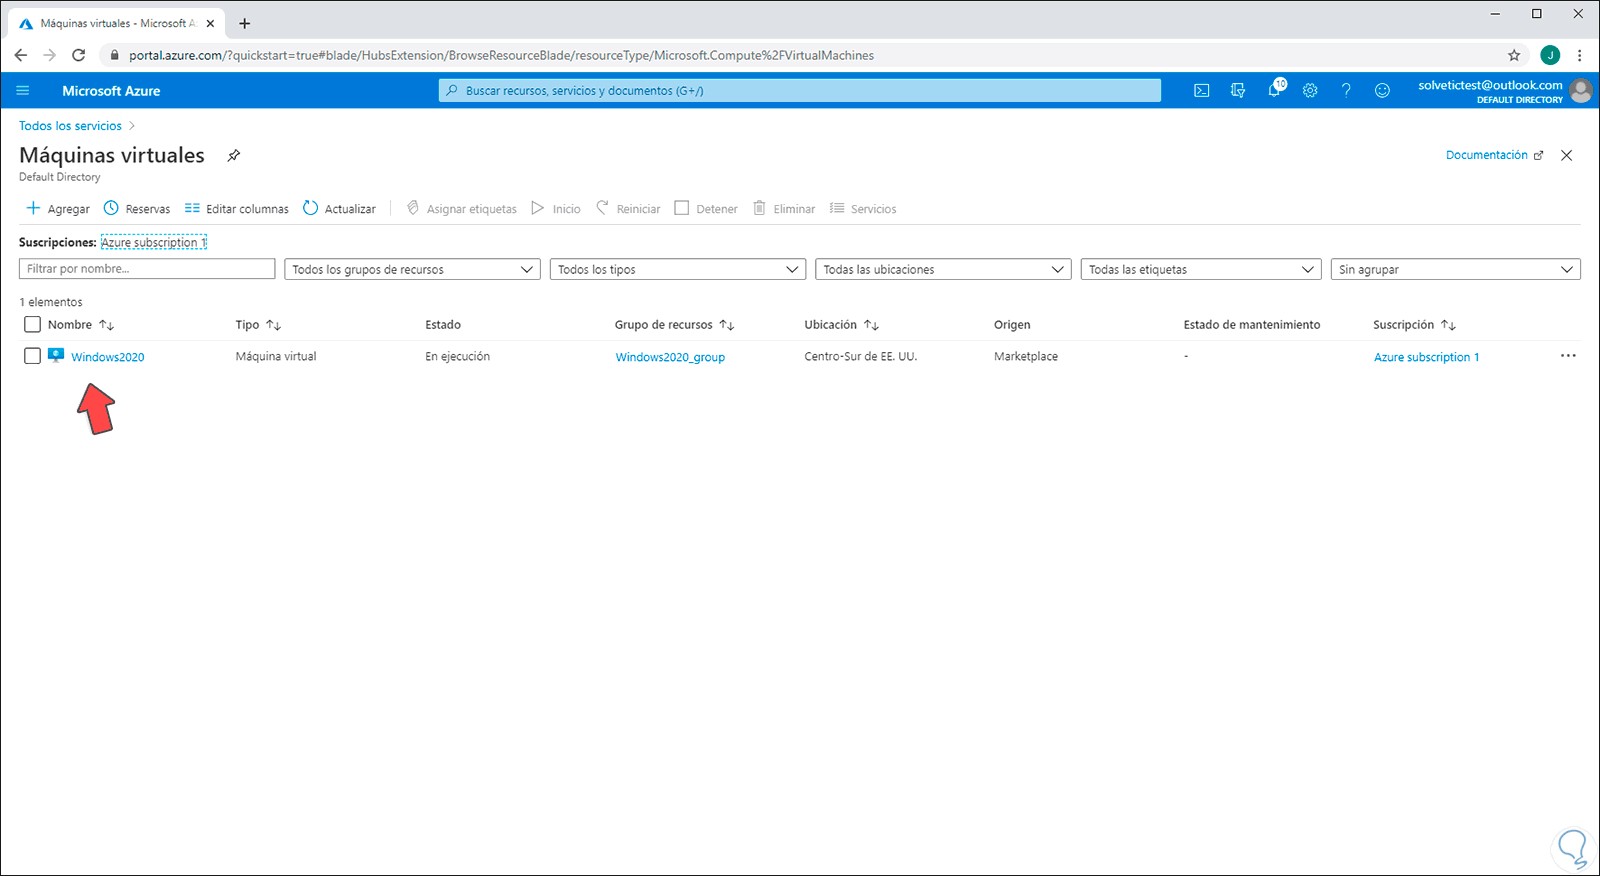Expand Todas las ubicaciones dropdown
1600x876 pixels.
[943, 269]
